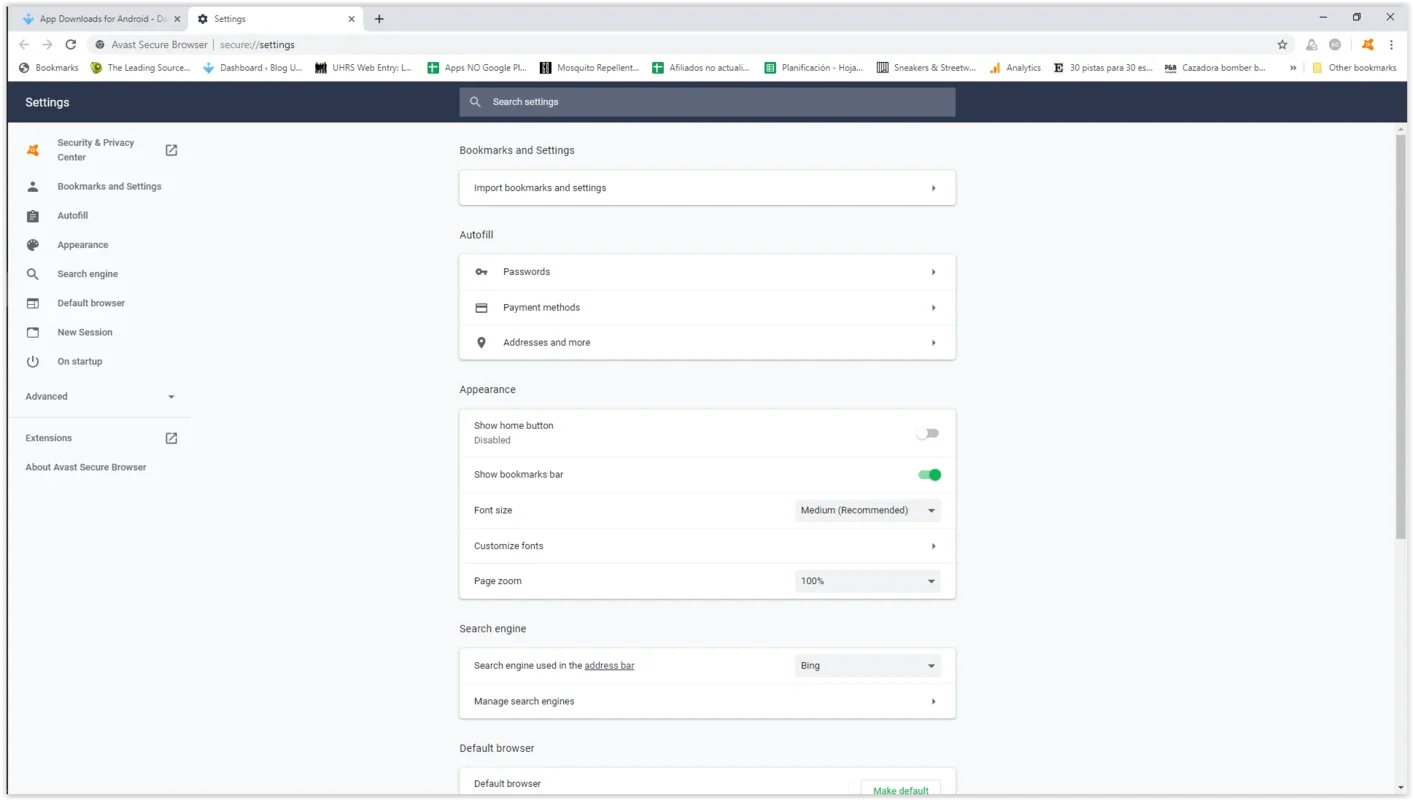Viewport: 1413px width, 800px height.
Task: Open the Other bookmarks folder
Action: click(x=1354, y=67)
